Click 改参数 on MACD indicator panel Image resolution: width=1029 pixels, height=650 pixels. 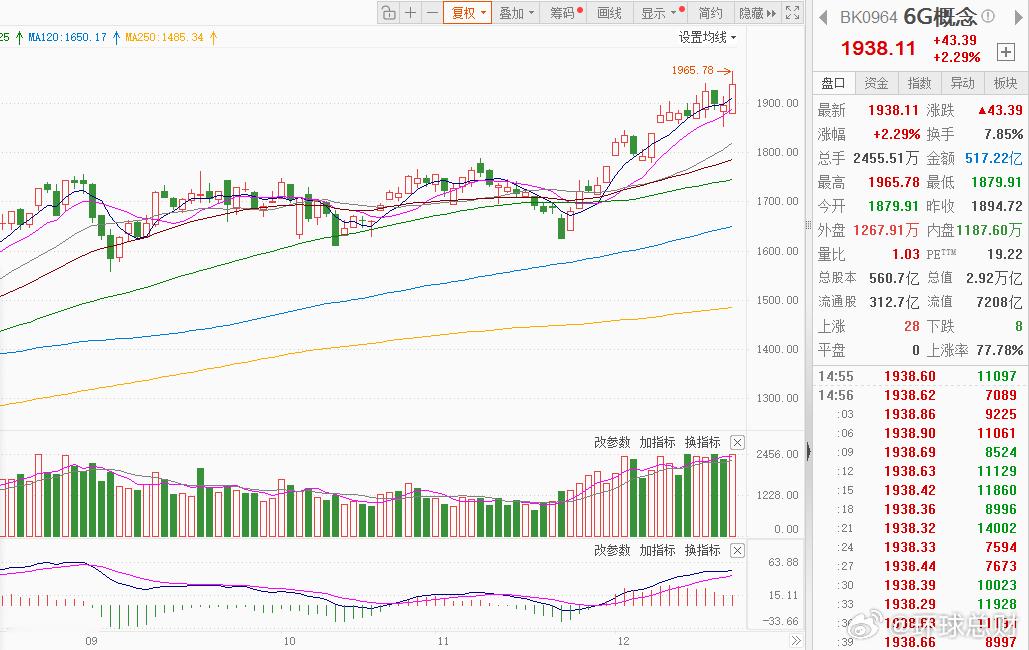(x=612, y=550)
